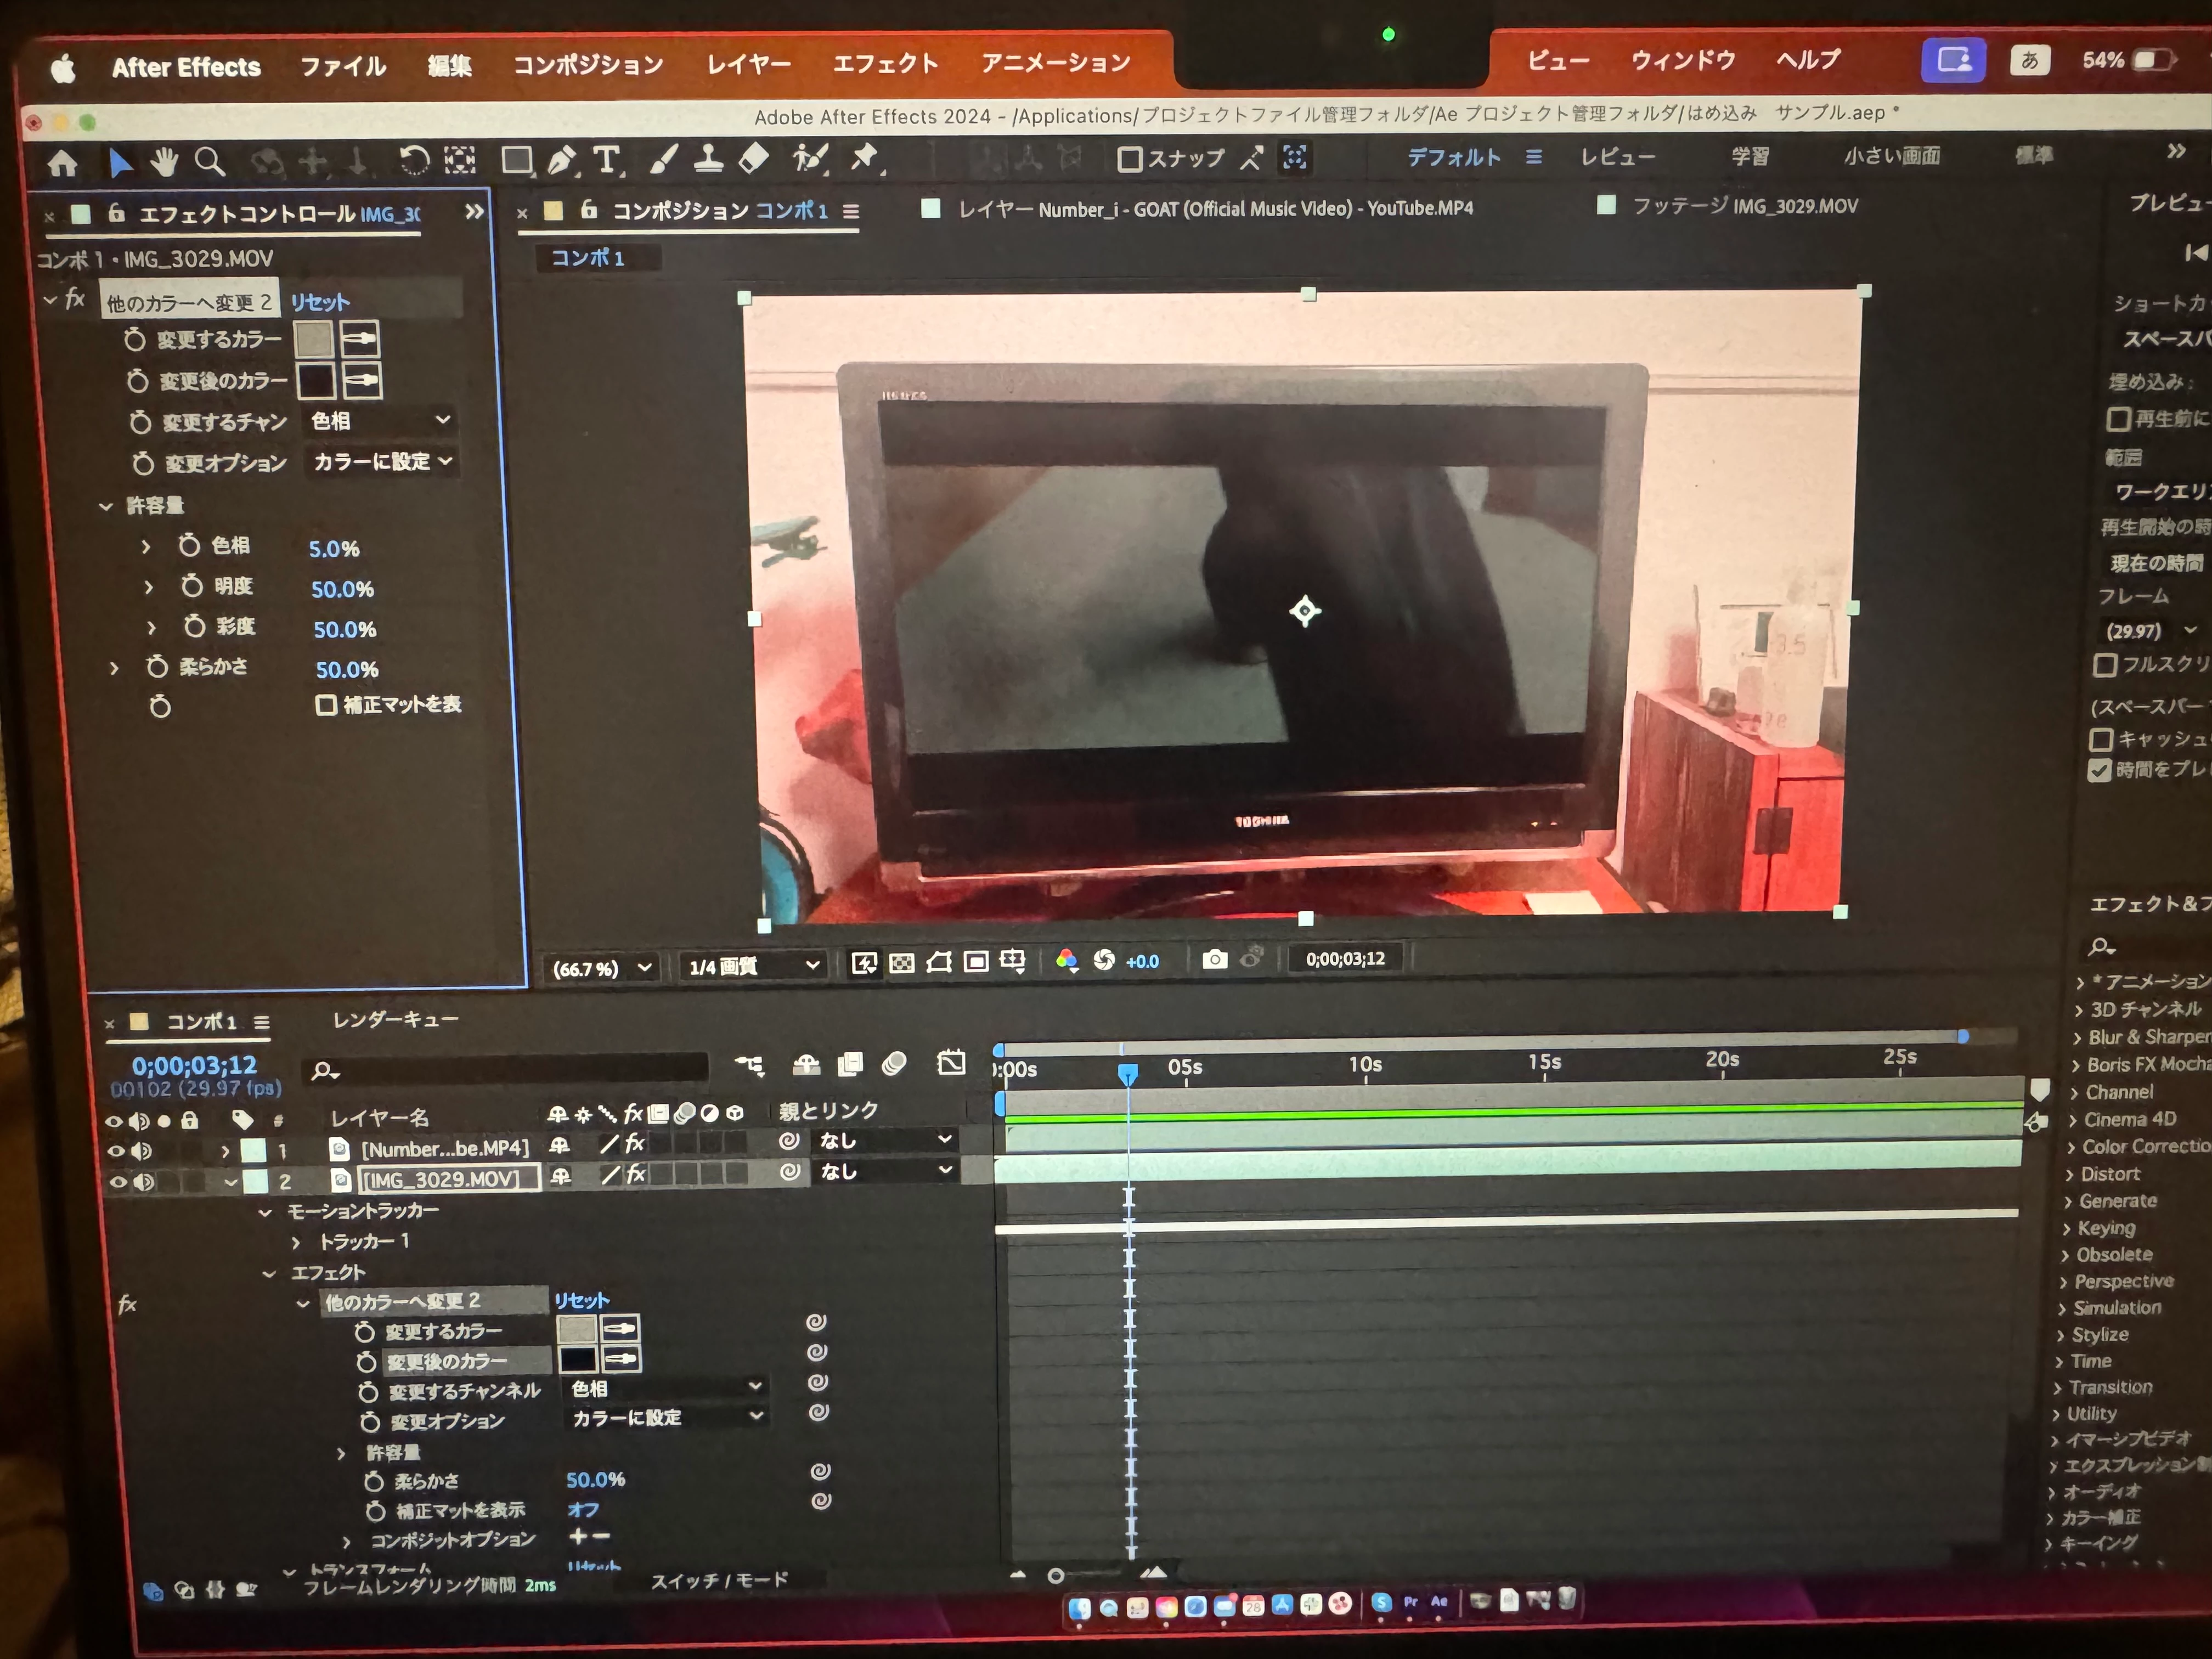Check the 補正マットを表示 checkbox in effect controls
The height and width of the screenshot is (1659, 2212).
[x=326, y=705]
